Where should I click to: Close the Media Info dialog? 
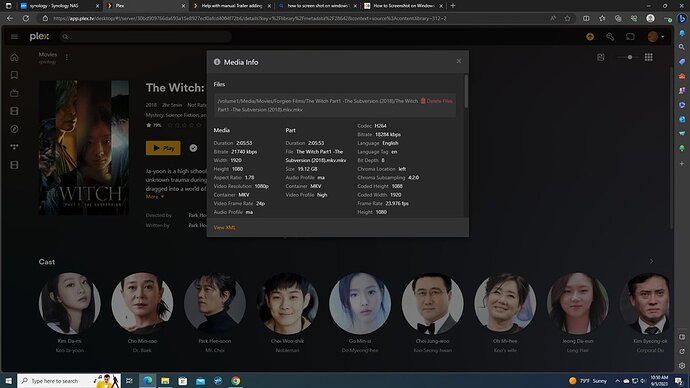click(459, 61)
